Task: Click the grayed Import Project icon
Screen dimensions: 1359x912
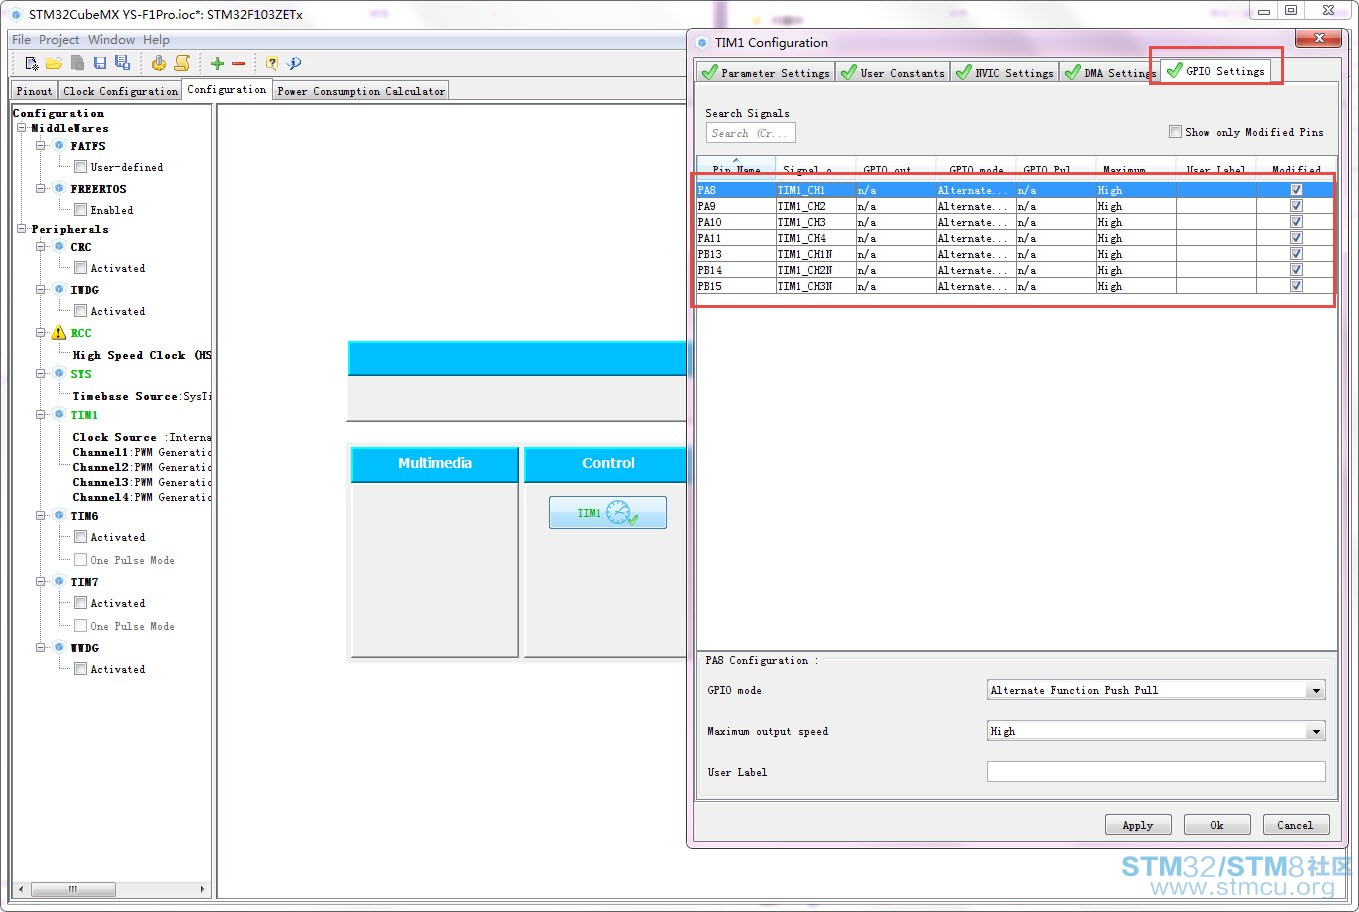Action: [77, 63]
